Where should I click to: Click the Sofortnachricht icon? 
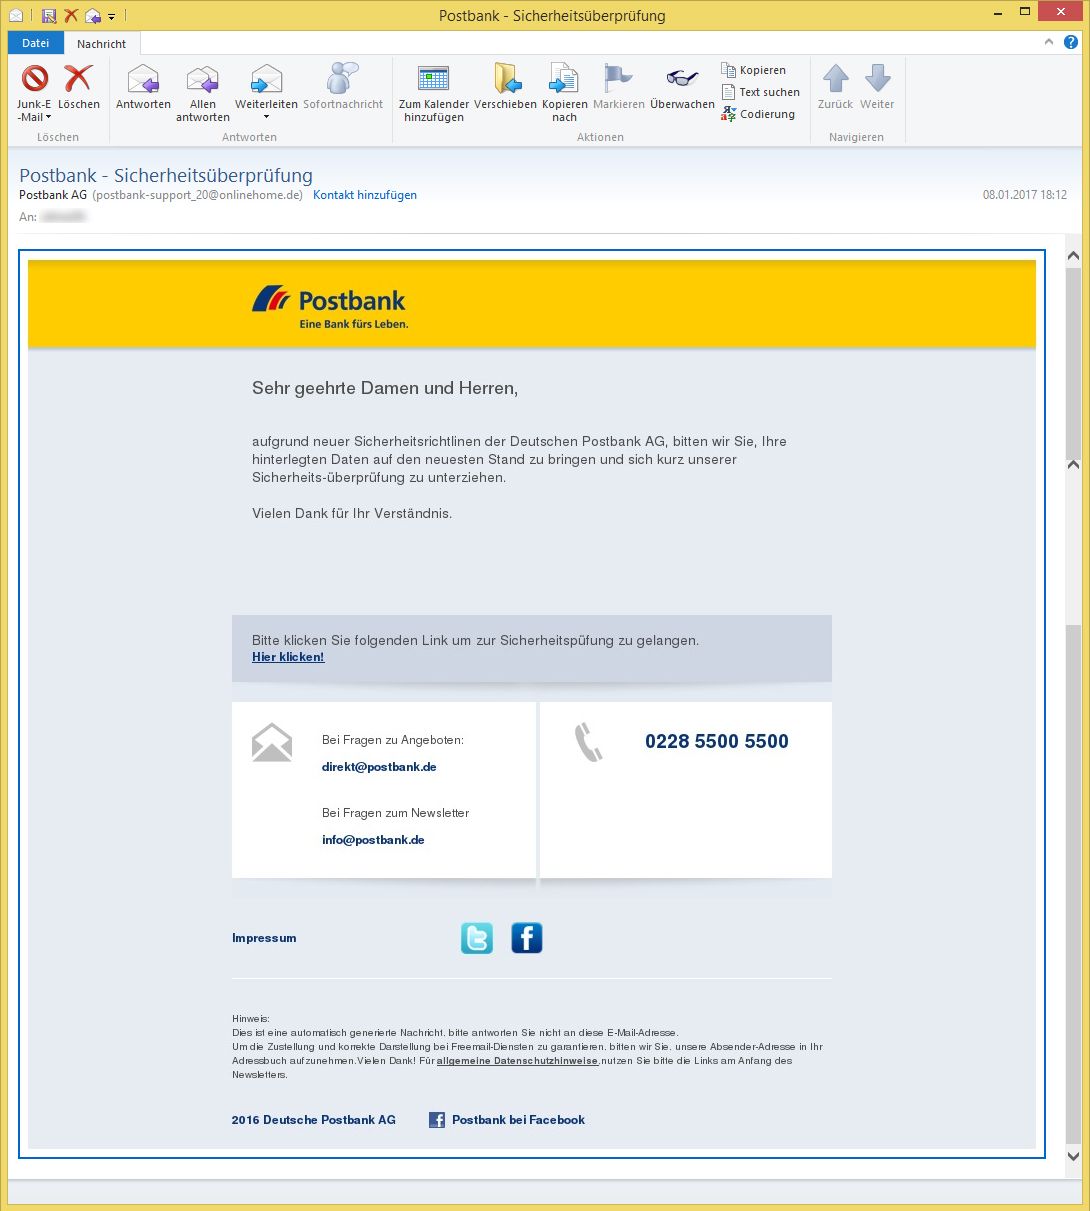click(x=343, y=78)
